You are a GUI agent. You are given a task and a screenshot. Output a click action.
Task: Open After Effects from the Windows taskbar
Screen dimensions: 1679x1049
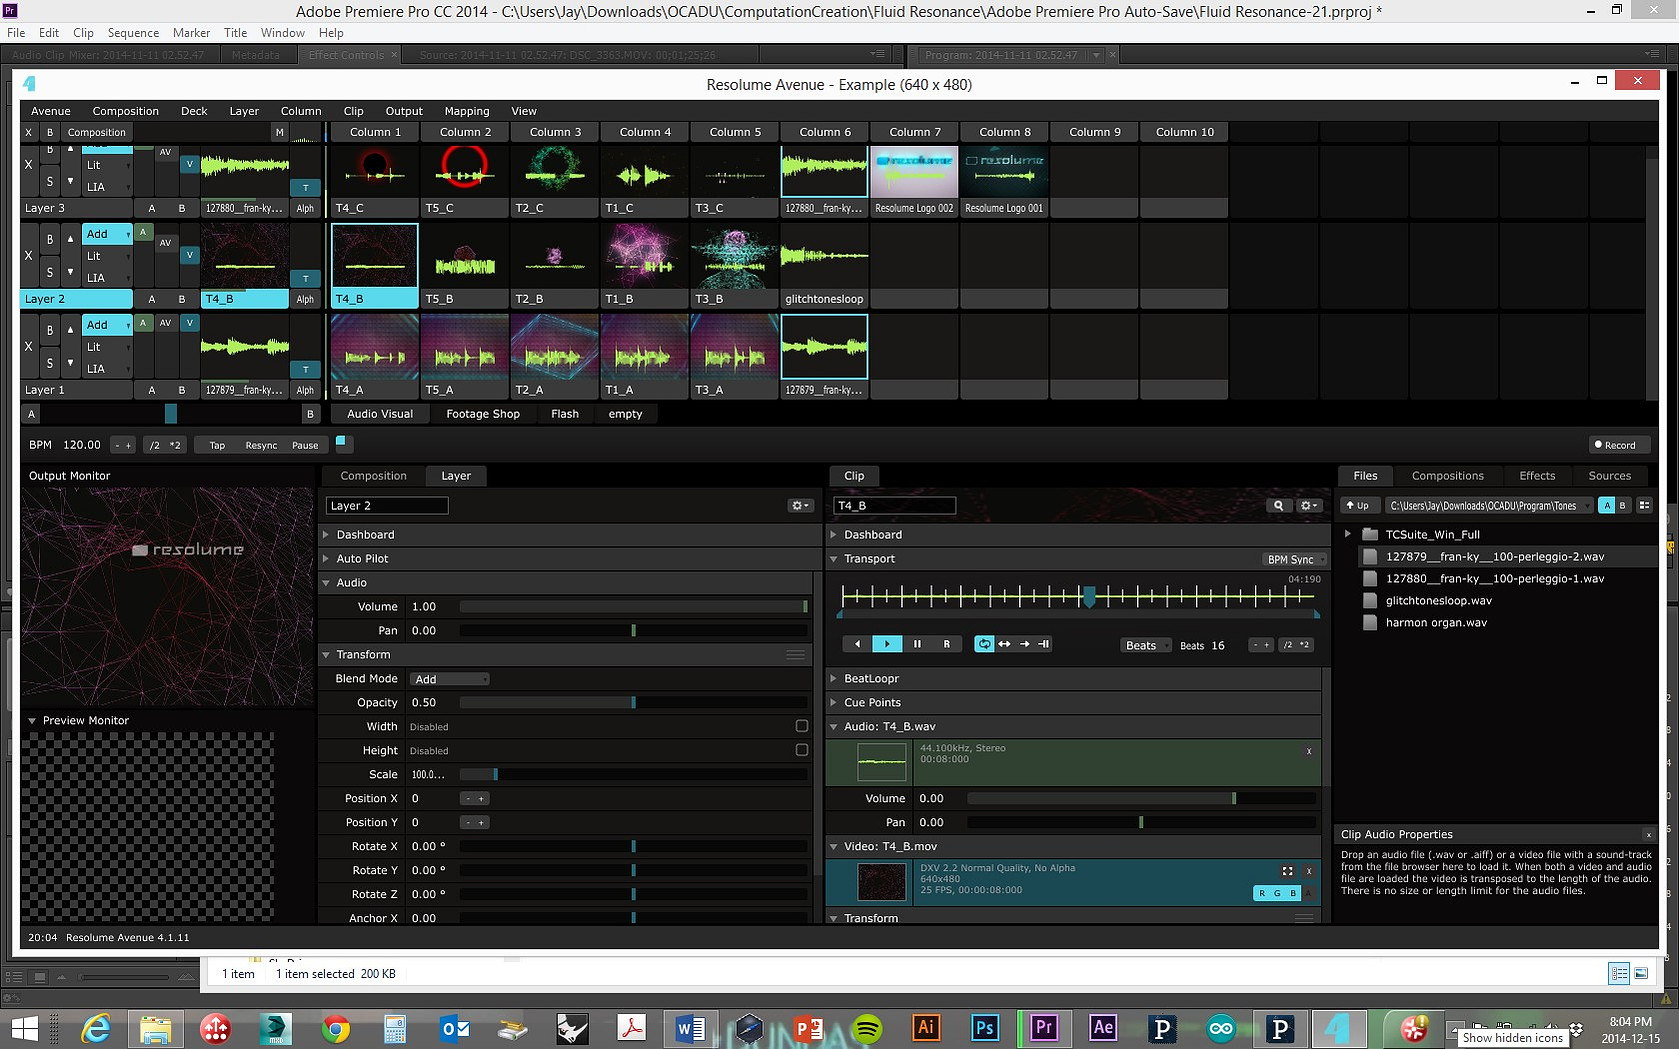point(1103,1028)
